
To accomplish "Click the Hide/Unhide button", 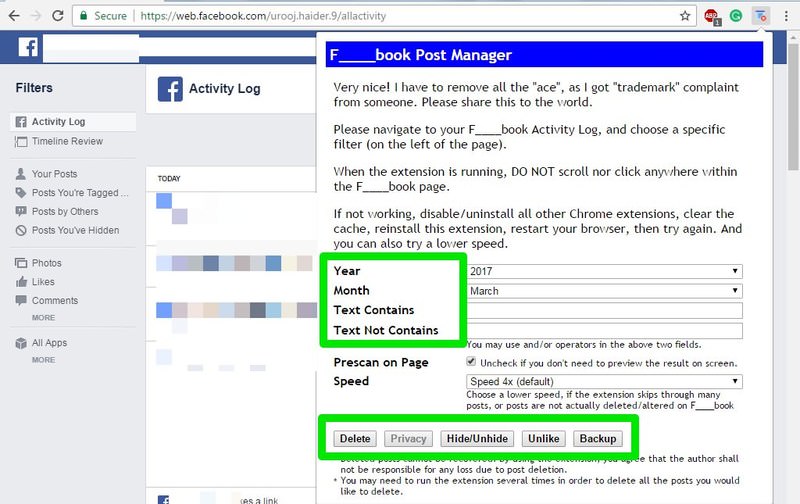I will tap(477, 439).
